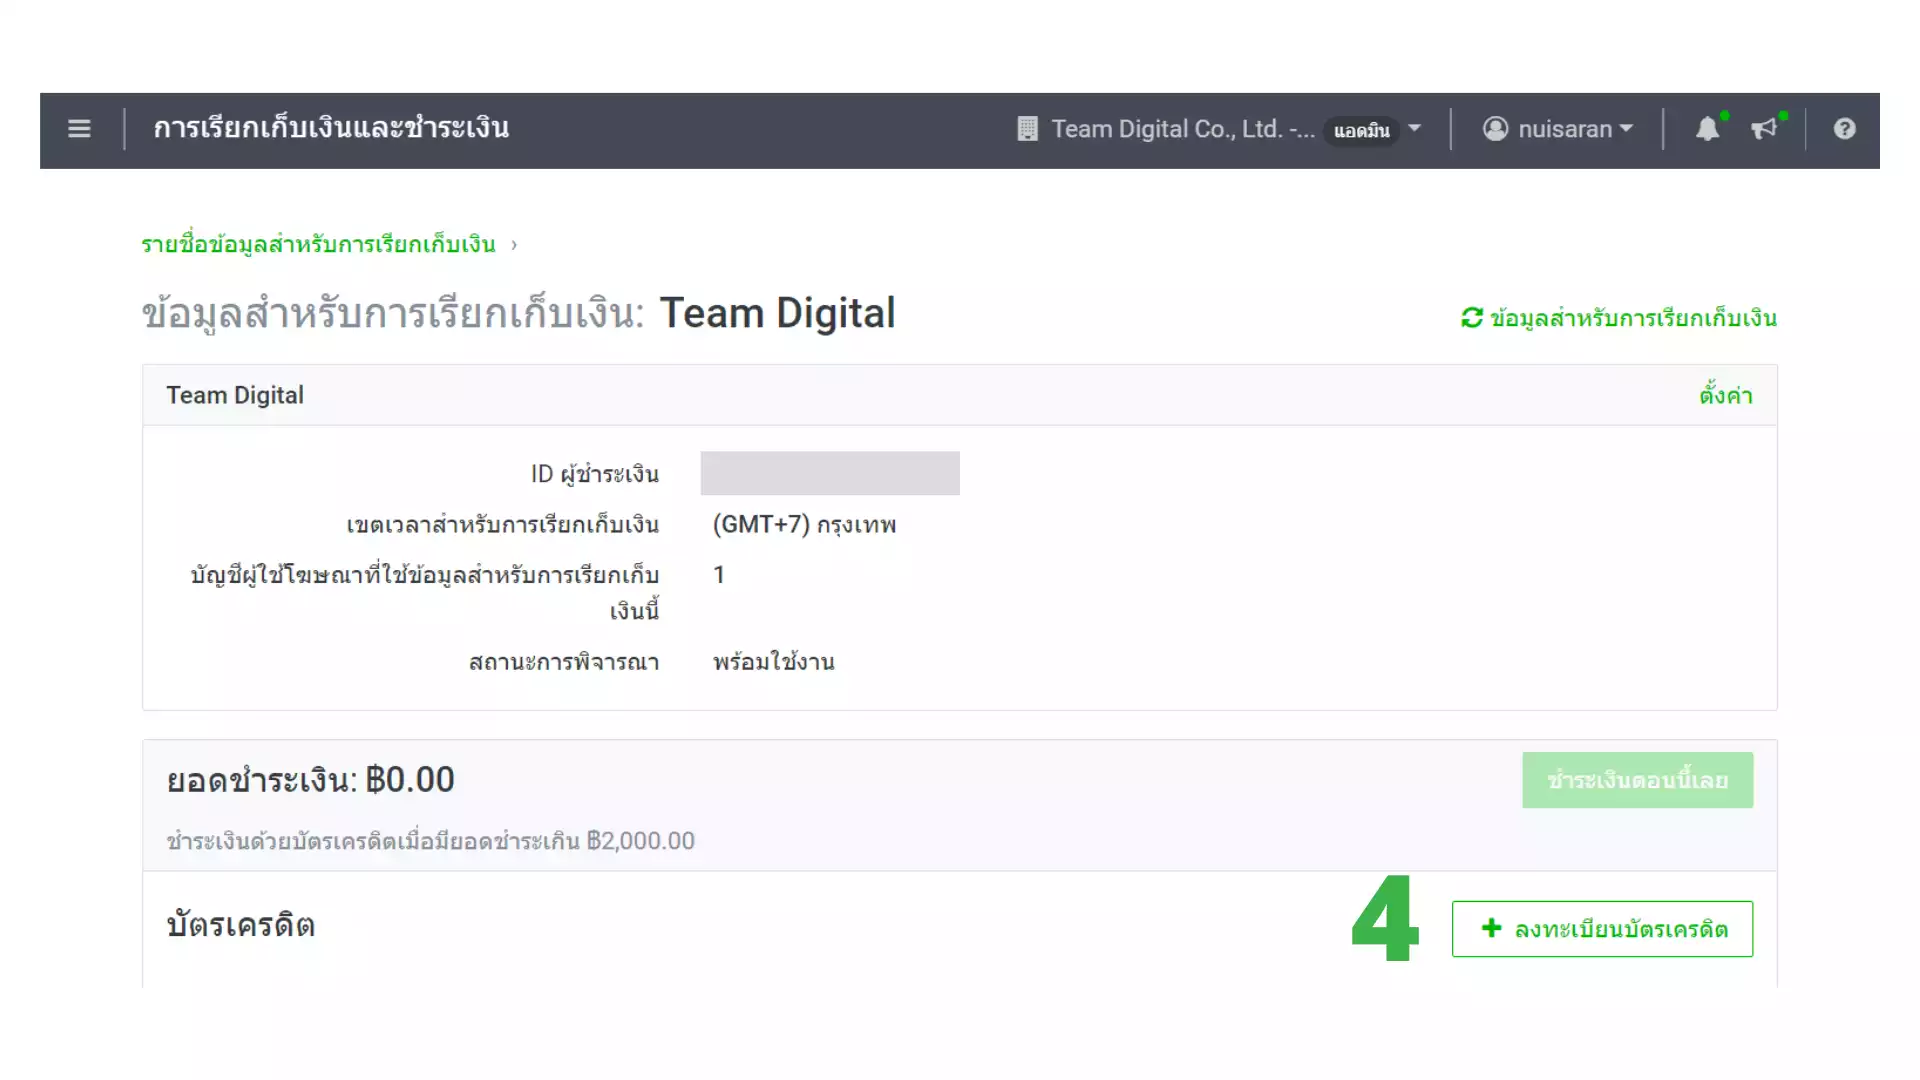Click the masked ID ผู้ชำระเงิน field
This screenshot has height=1080, width=1920.
click(830, 473)
